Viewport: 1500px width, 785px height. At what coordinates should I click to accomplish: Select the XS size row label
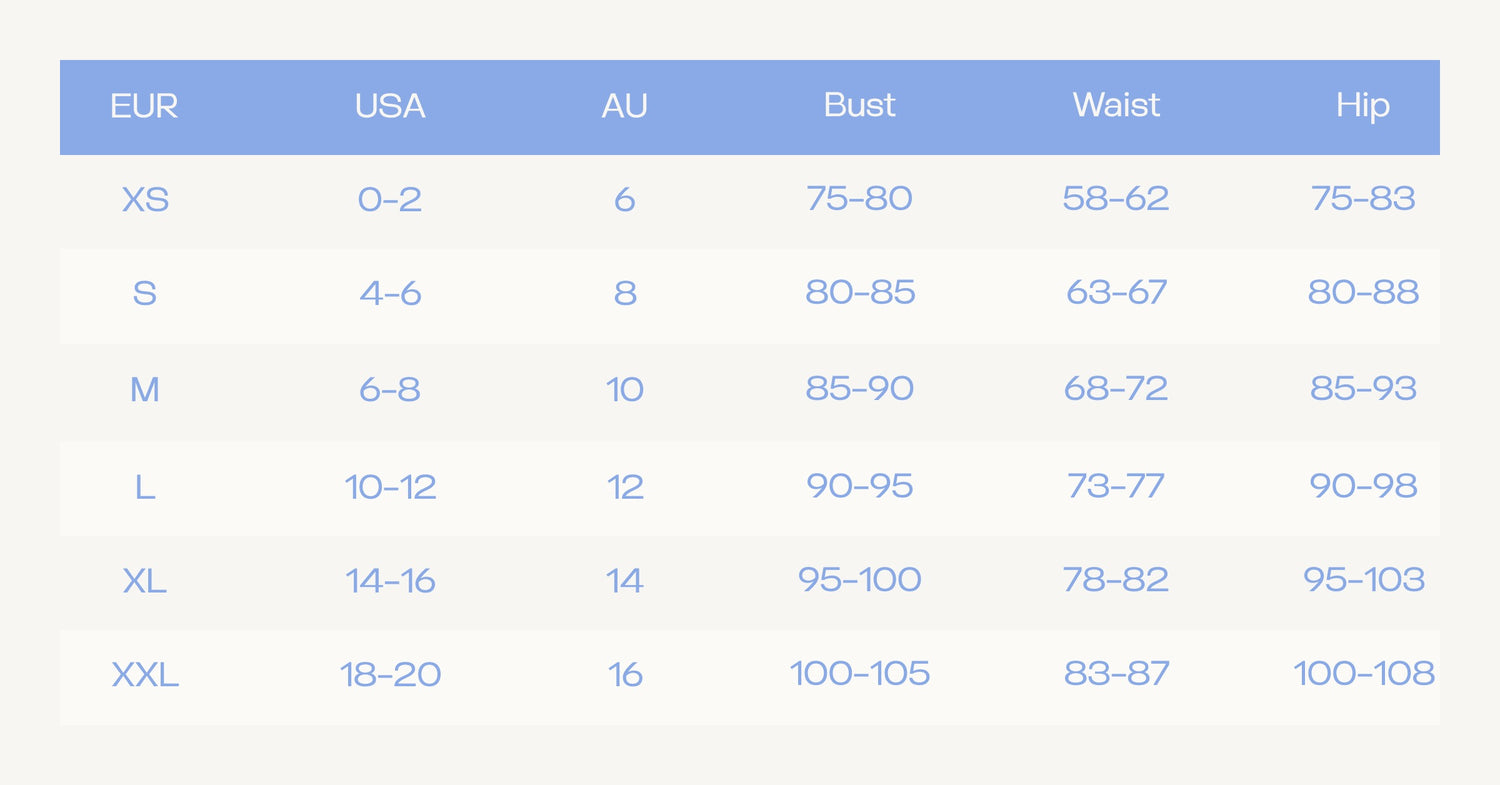[145, 200]
